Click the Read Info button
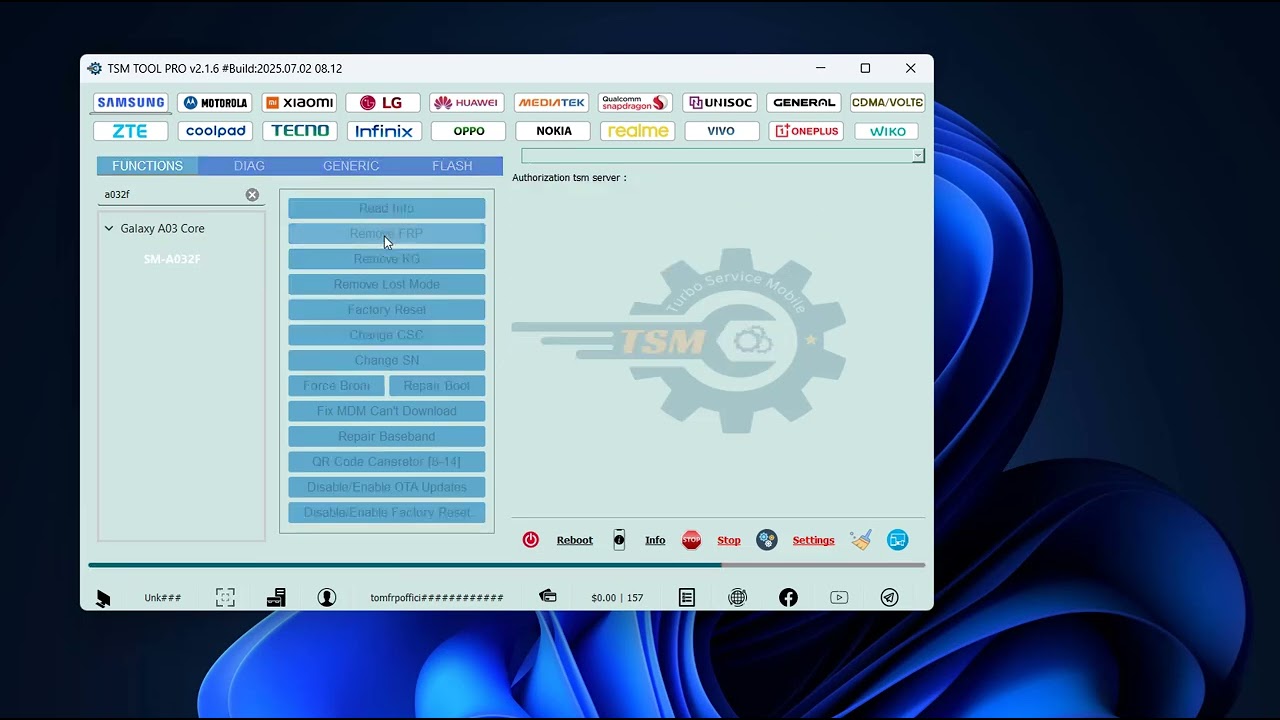Image resolution: width=1280 pixels, height=720 pixels. click(x=387, y=208)
